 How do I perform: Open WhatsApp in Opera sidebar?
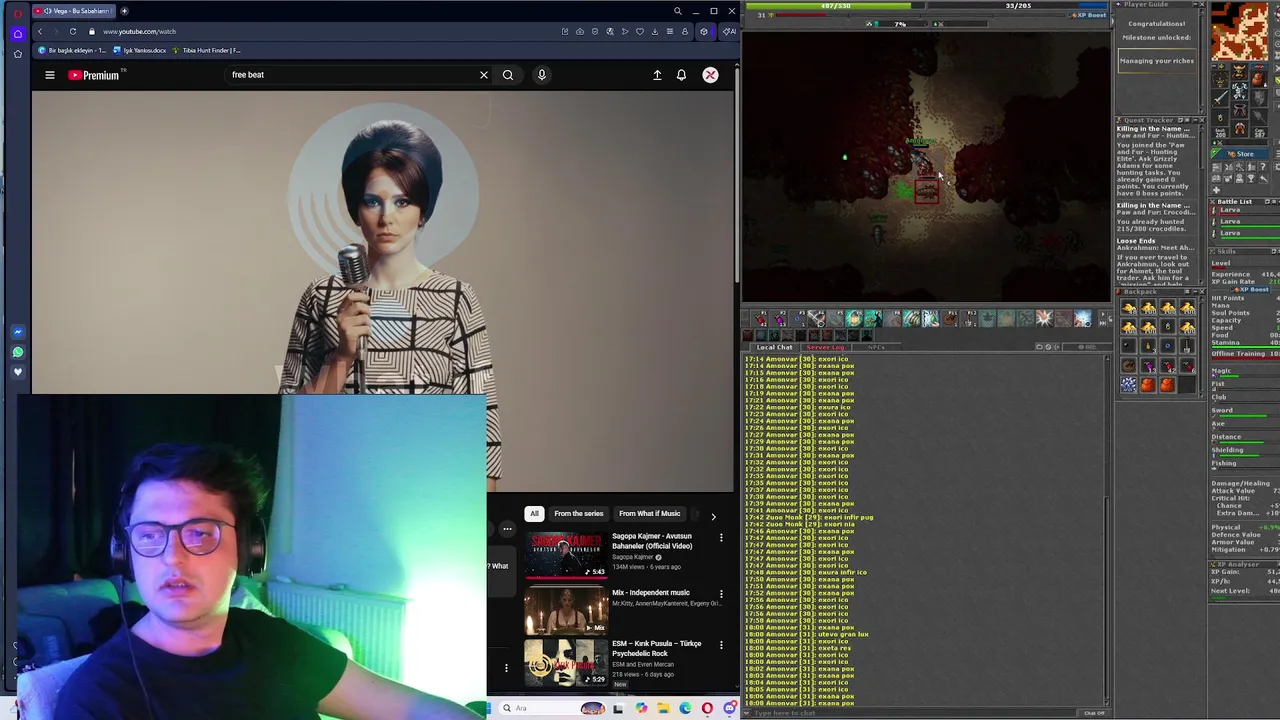click(x=17, y=352)
